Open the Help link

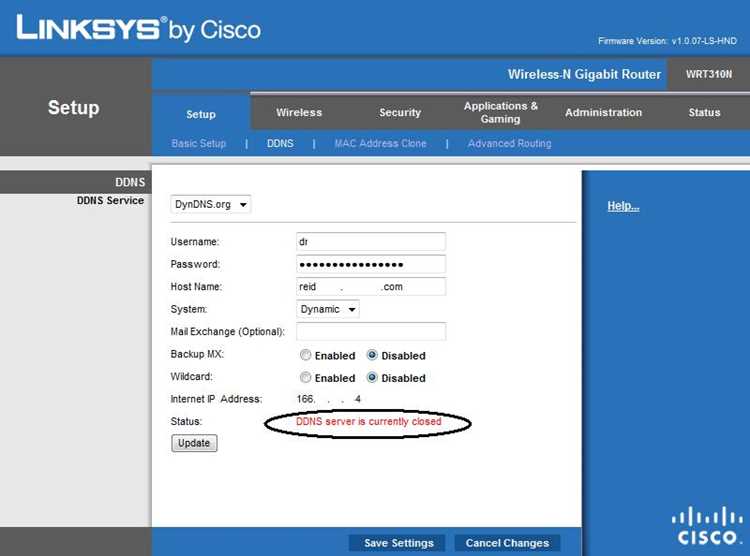tap(623, 206)
